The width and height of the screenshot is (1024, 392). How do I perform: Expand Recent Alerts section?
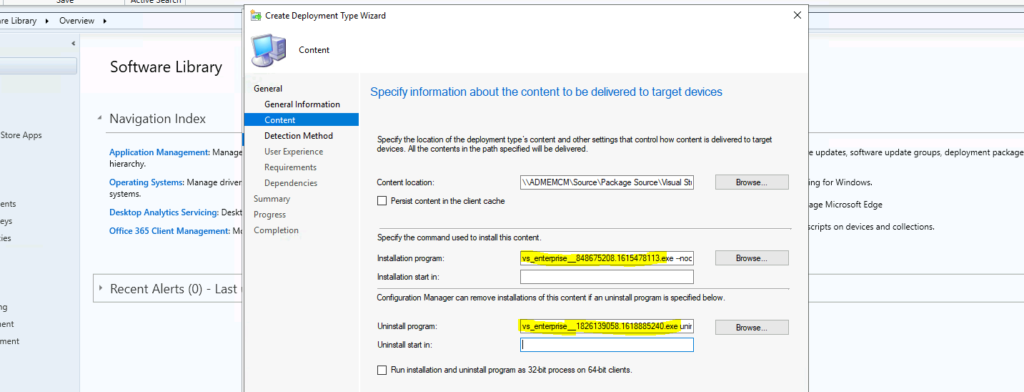pos(101,288)
